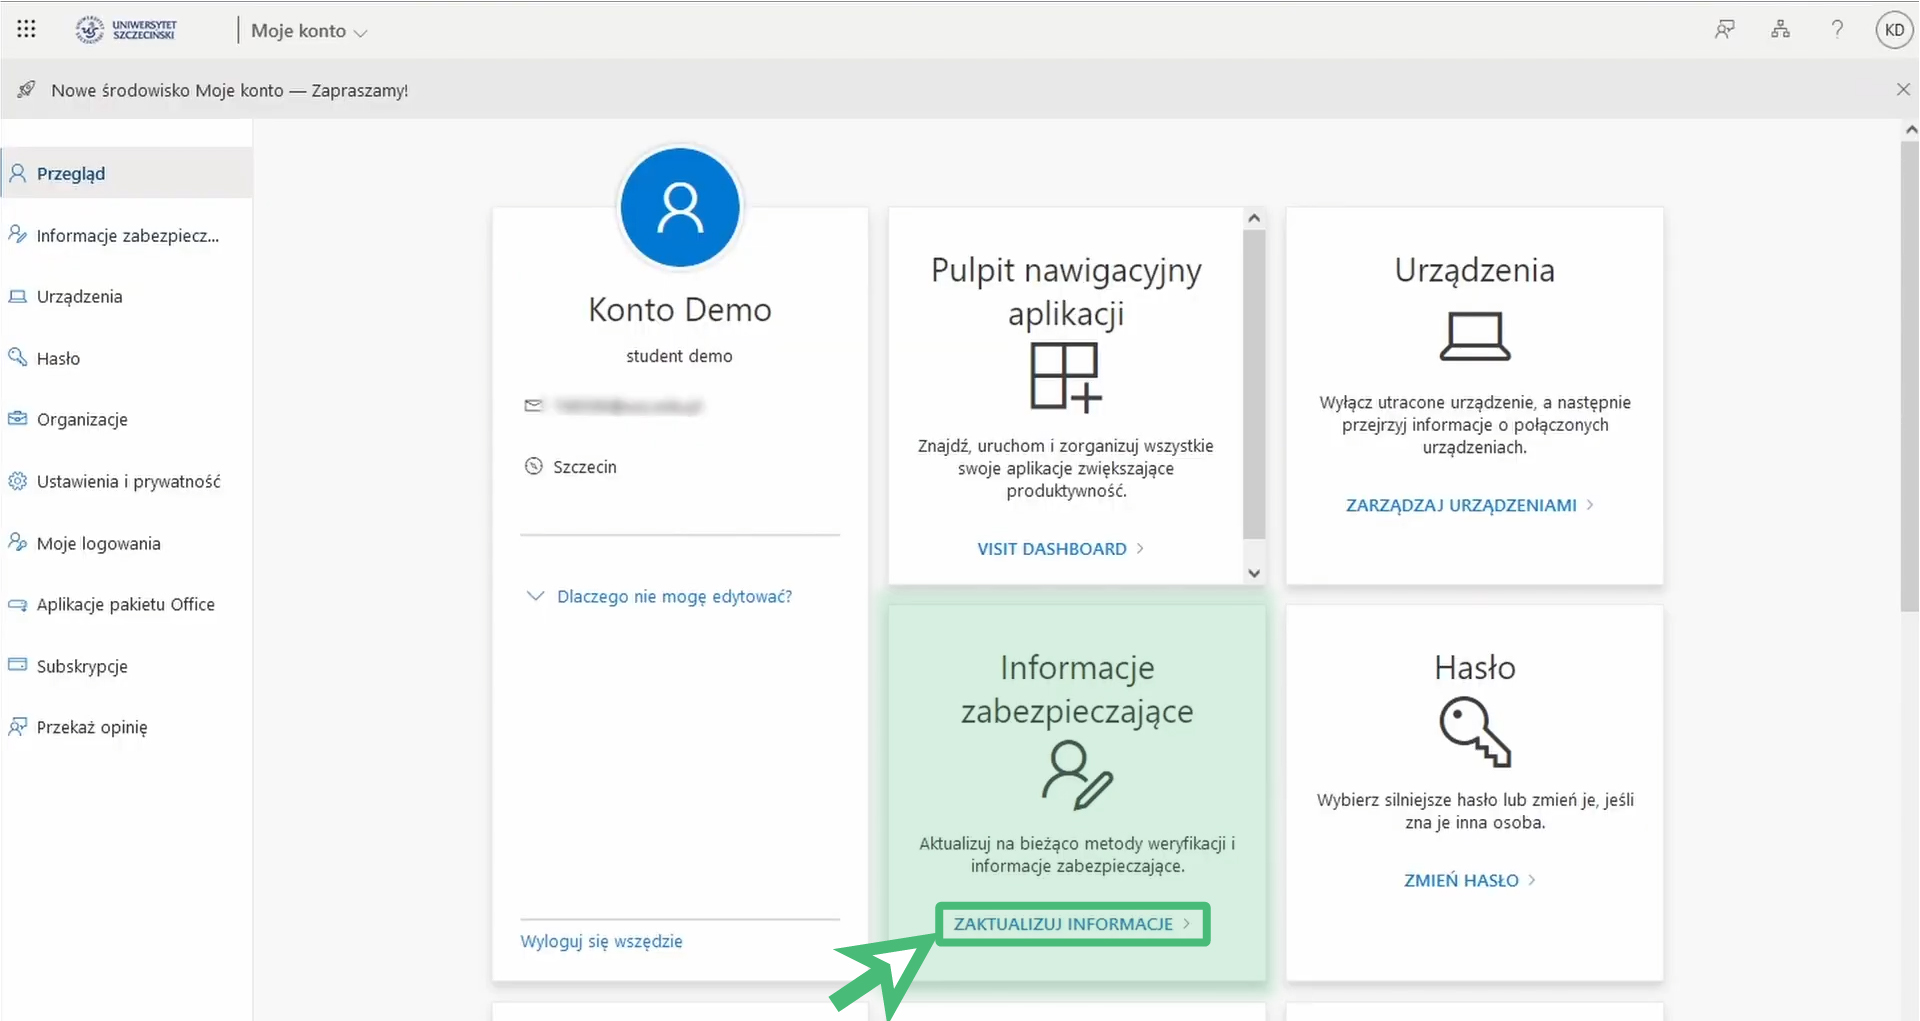Image resolution: width=1920 pixels, height=1021 pixels.
Task: Expand the Moje konto dropdown
Action: point(309,31)
